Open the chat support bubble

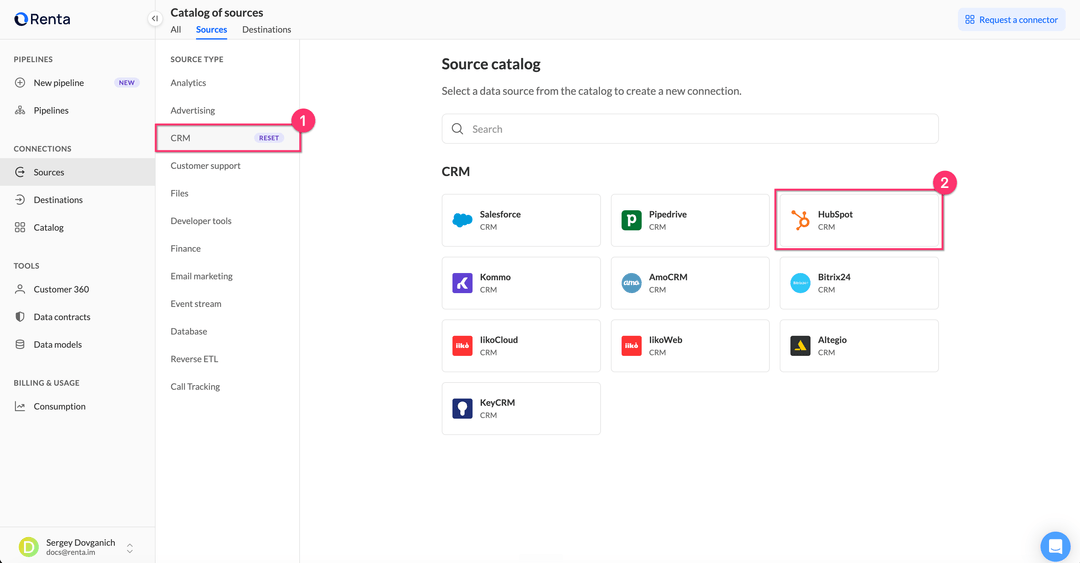tap(1055, 546)
